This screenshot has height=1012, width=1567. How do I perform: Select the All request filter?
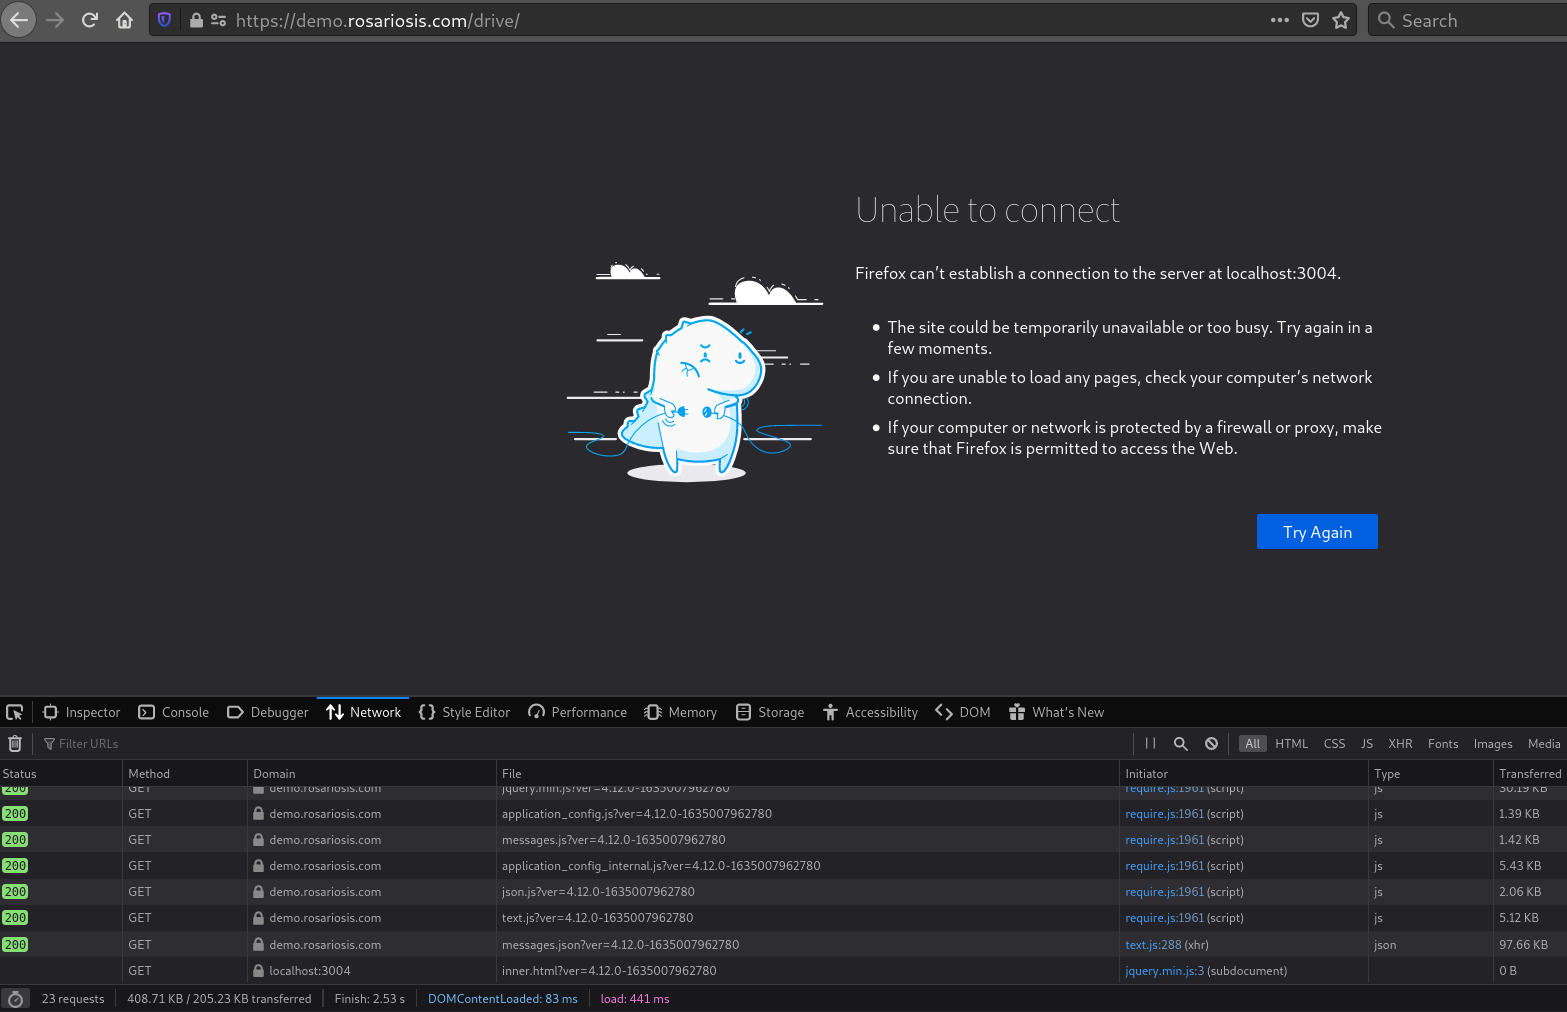click(x=1252, y=743)
